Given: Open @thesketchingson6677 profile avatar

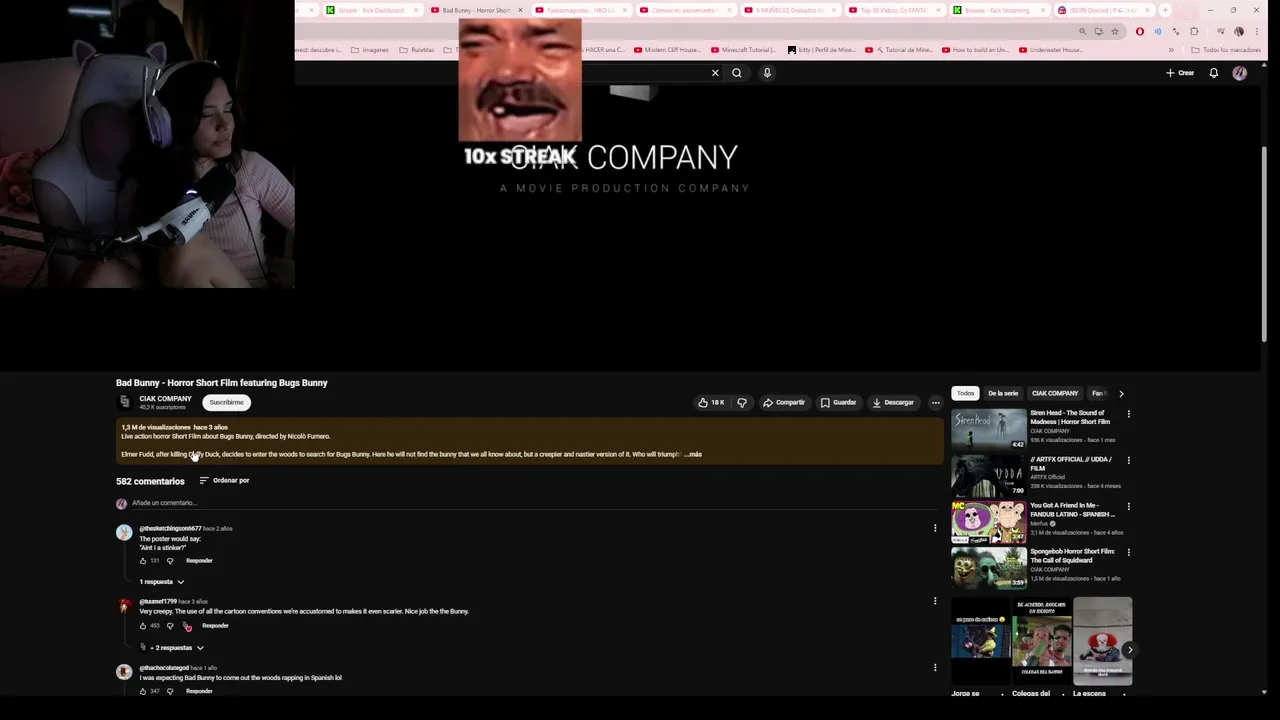Looking at the screenshot, I should [x=124, y=532].
